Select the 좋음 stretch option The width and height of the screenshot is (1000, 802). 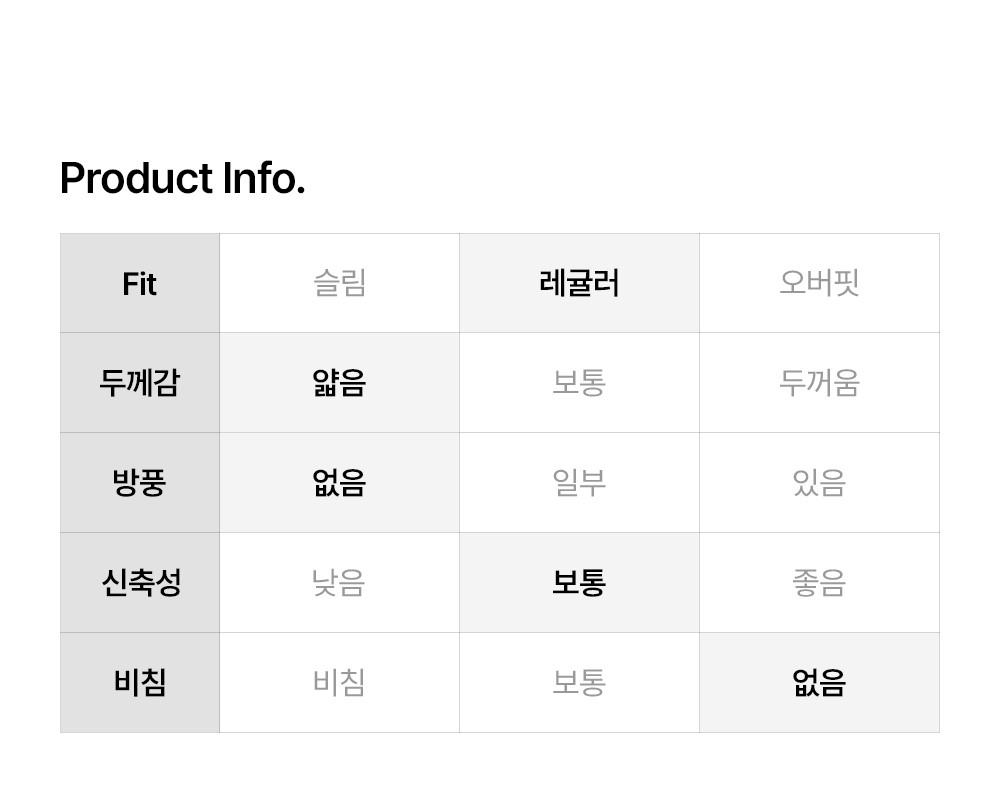(x=819, y=583)
